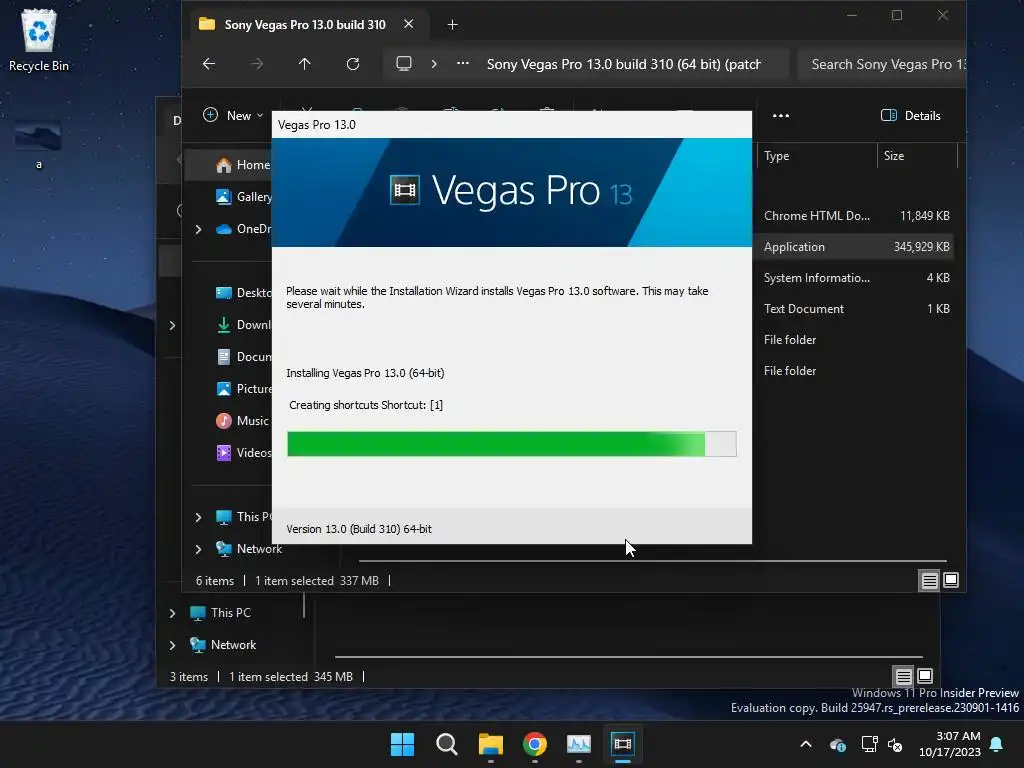Click the front window's horizontal scrollbar
This screenshot has width=1024, height=768.
pos(653,561)
